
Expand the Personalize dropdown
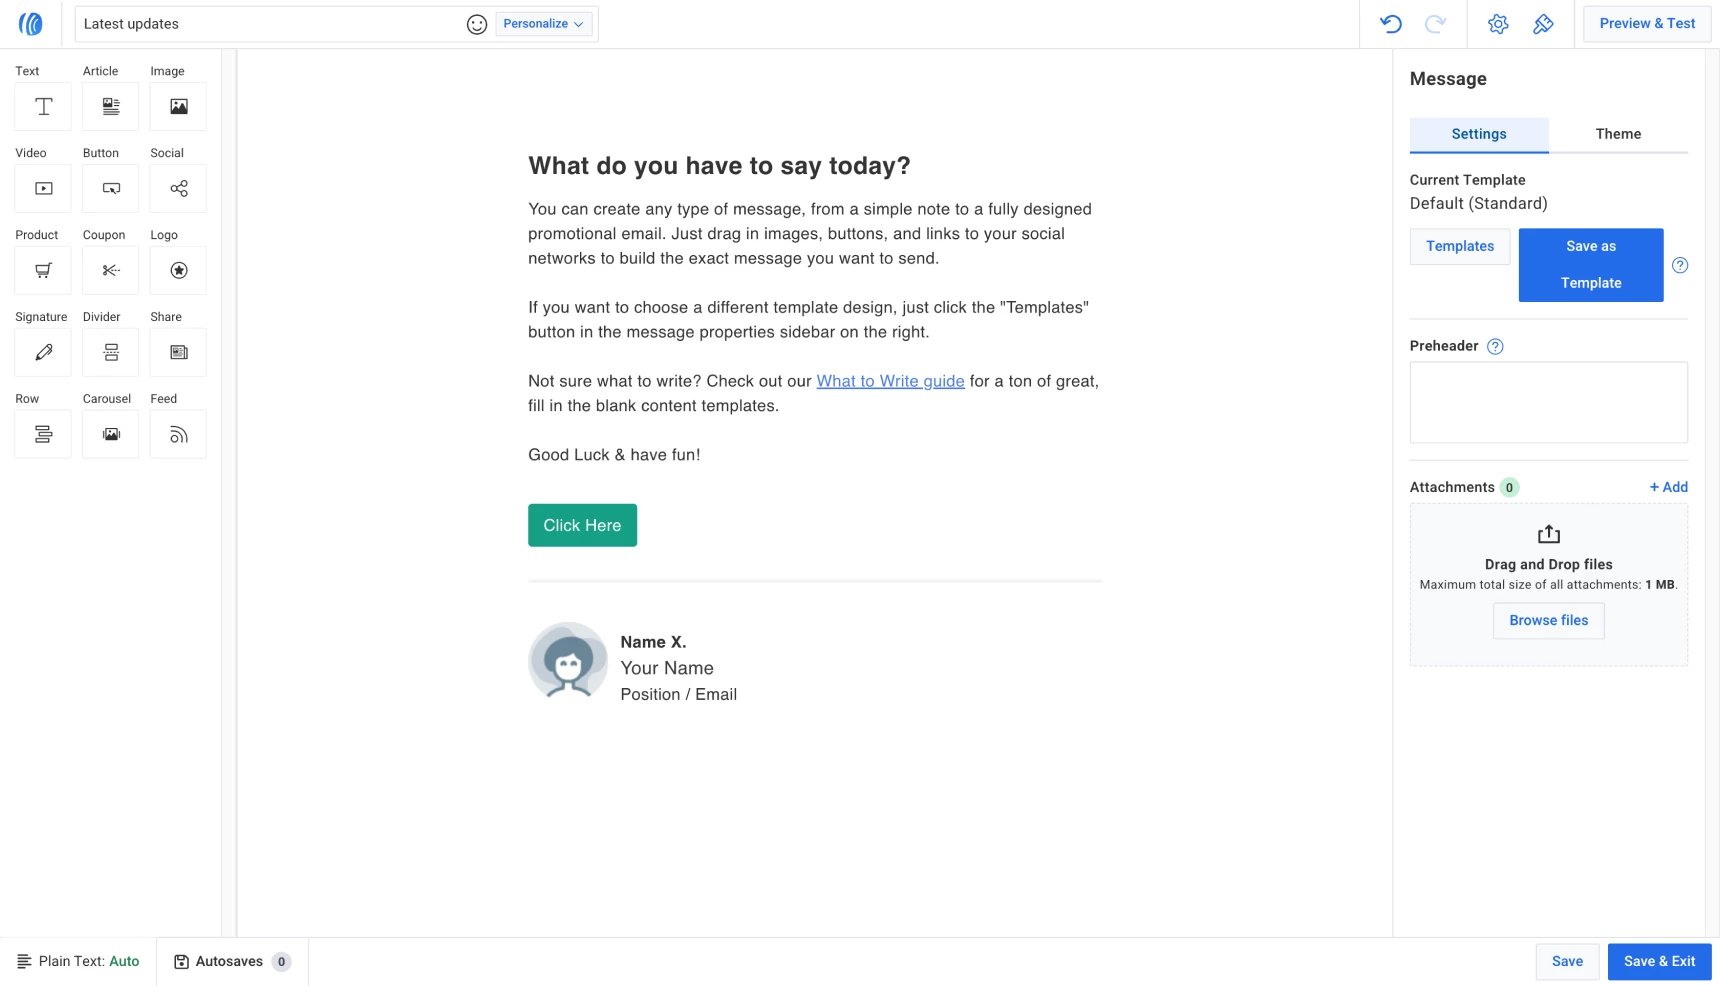pyautogui.click(x=543, y=24)
